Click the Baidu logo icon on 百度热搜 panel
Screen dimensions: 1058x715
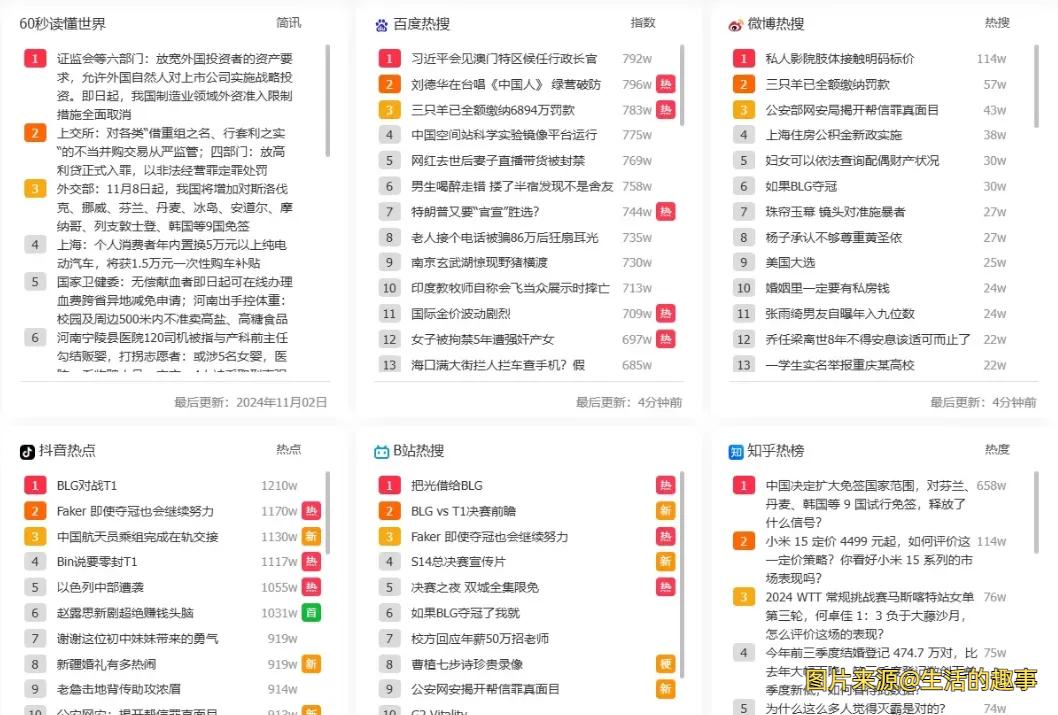click(x=380, y=23)
